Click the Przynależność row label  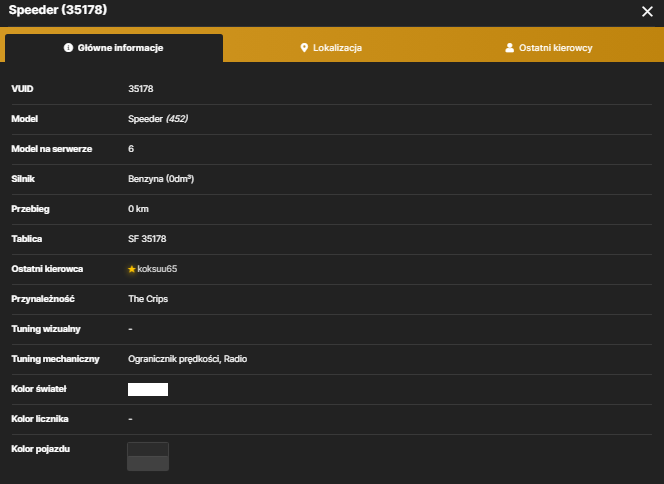(x=43, y=299)
